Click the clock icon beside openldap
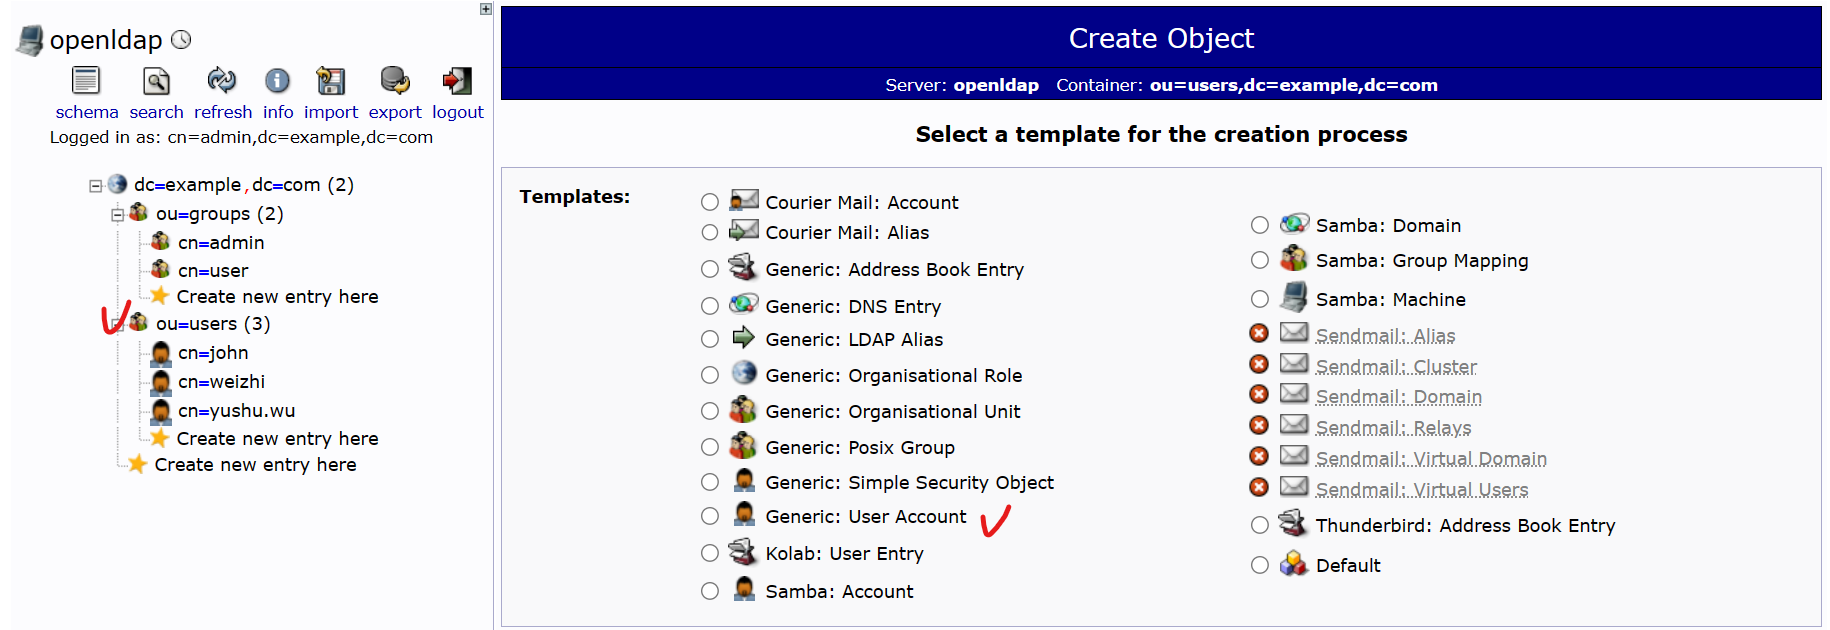The width and height of the screenshot is (1830, 630). [x=181, y=39]
